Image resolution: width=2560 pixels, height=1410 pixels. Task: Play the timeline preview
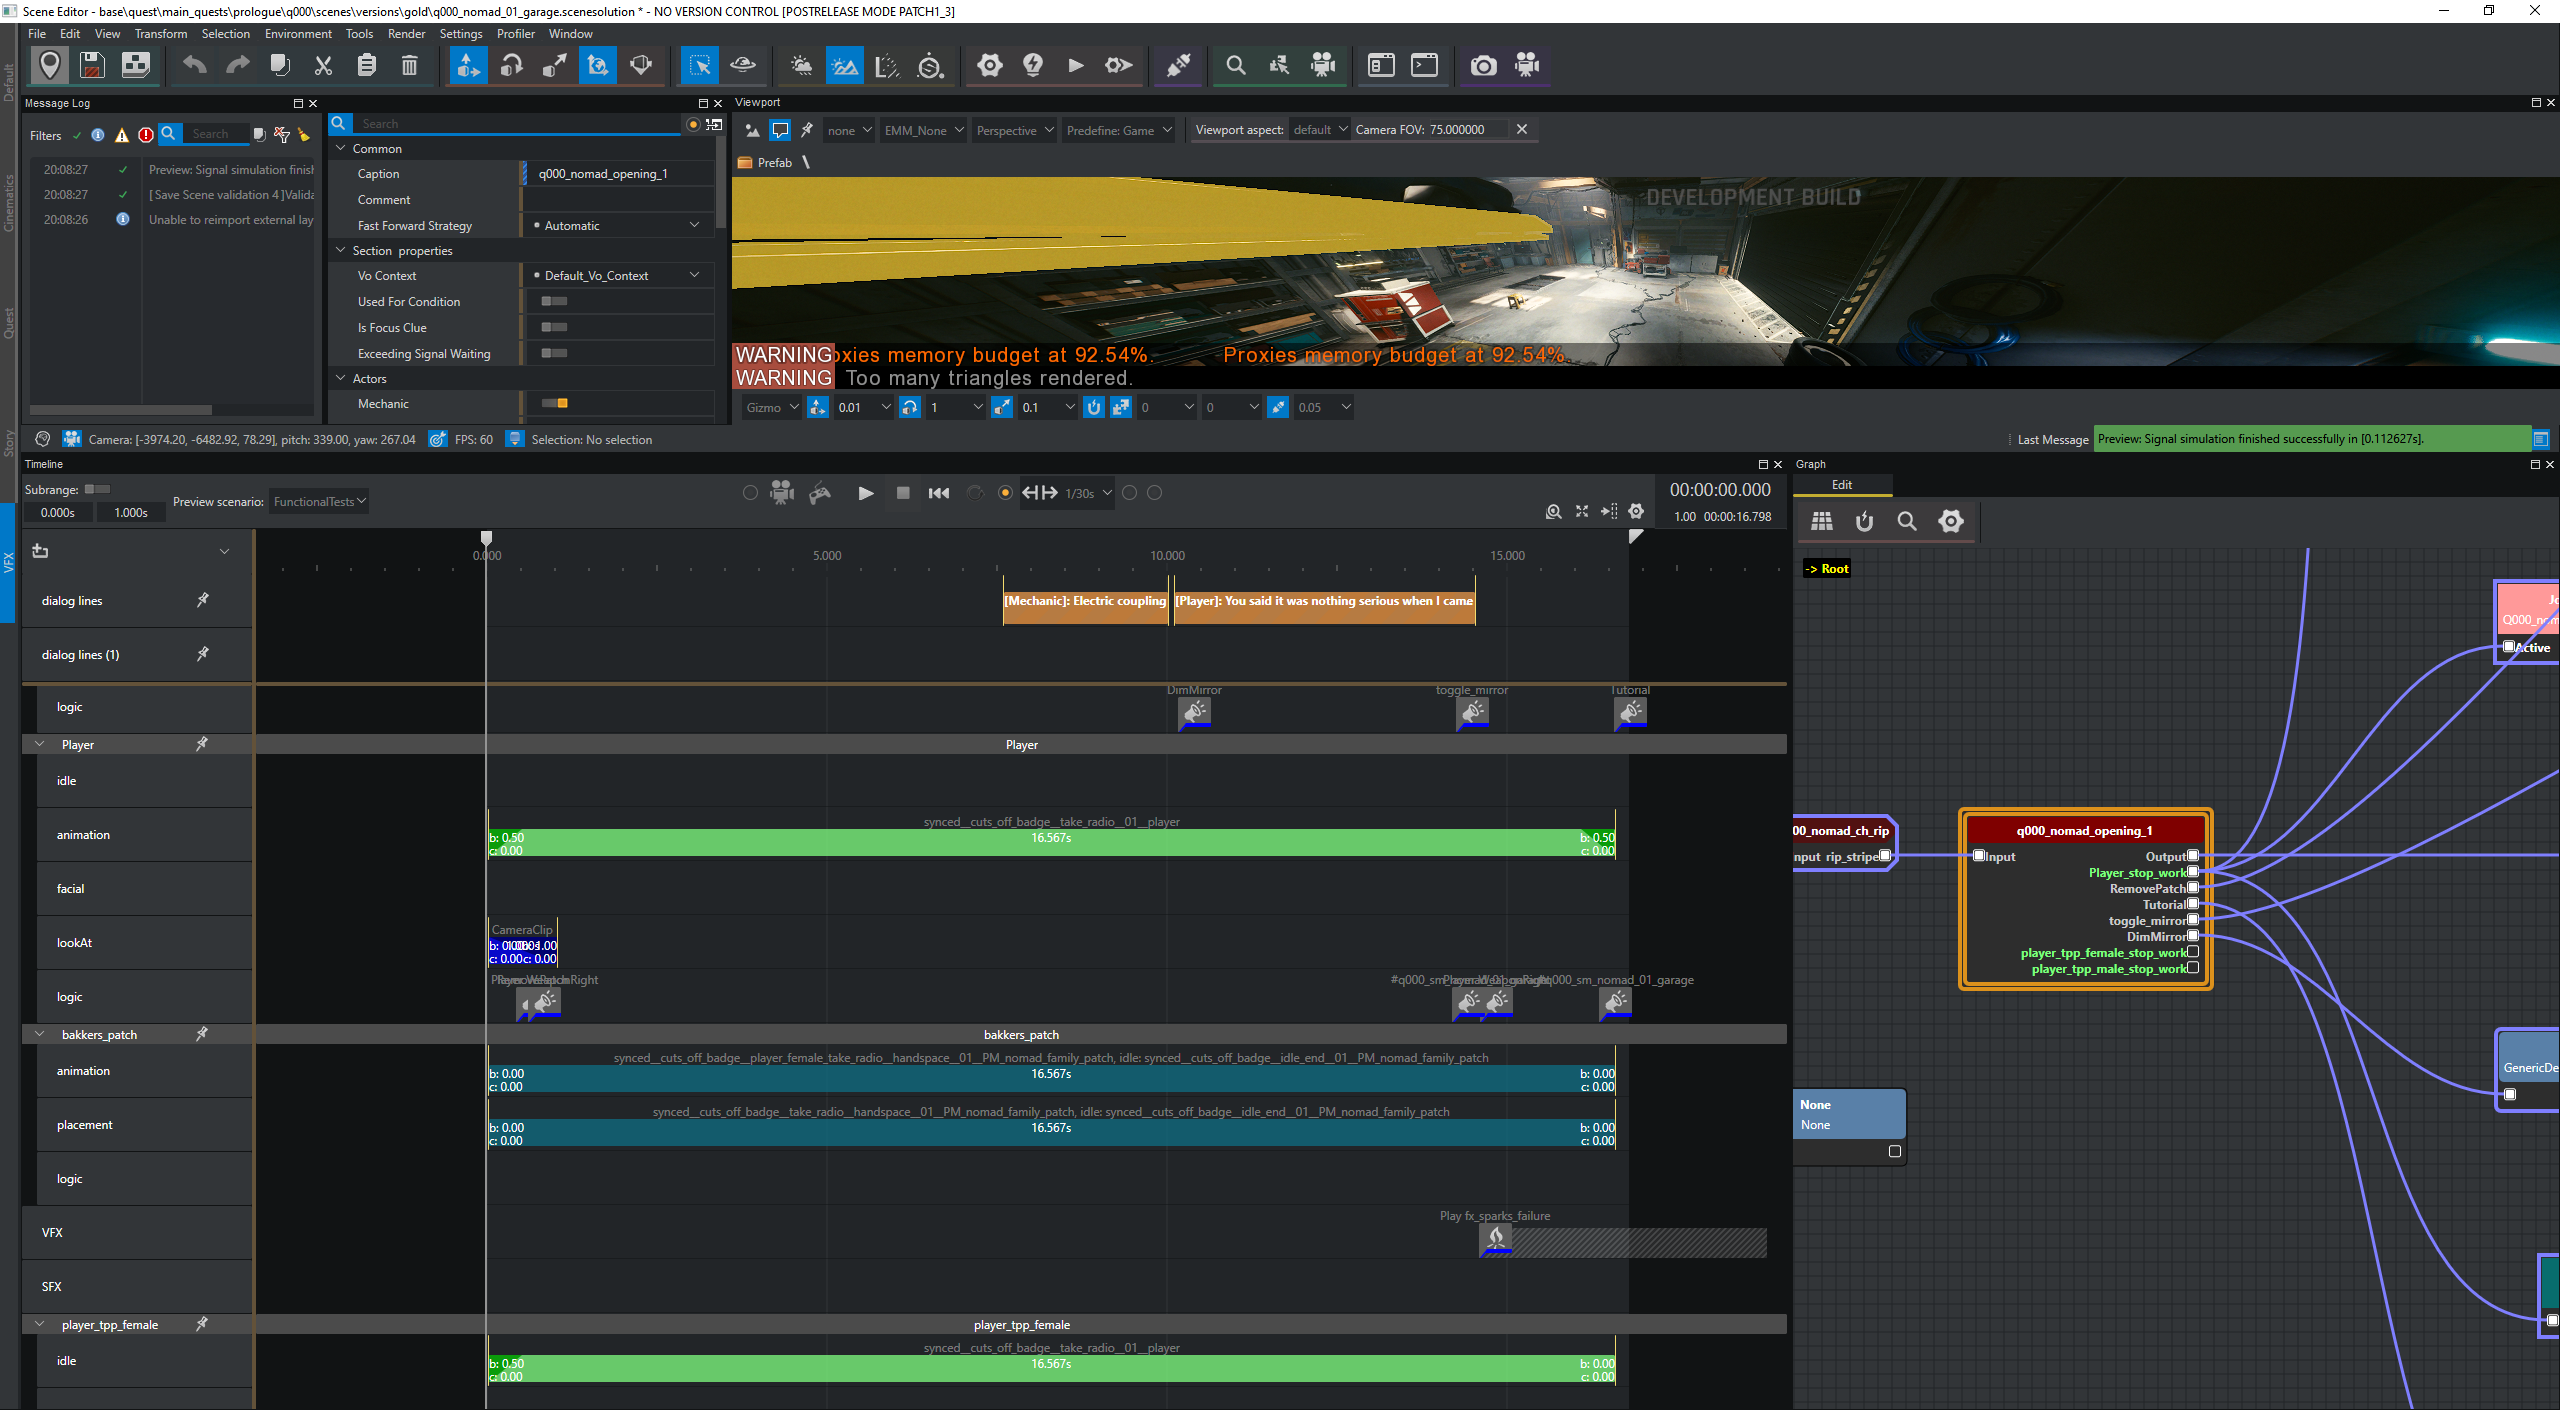point(866,493)
